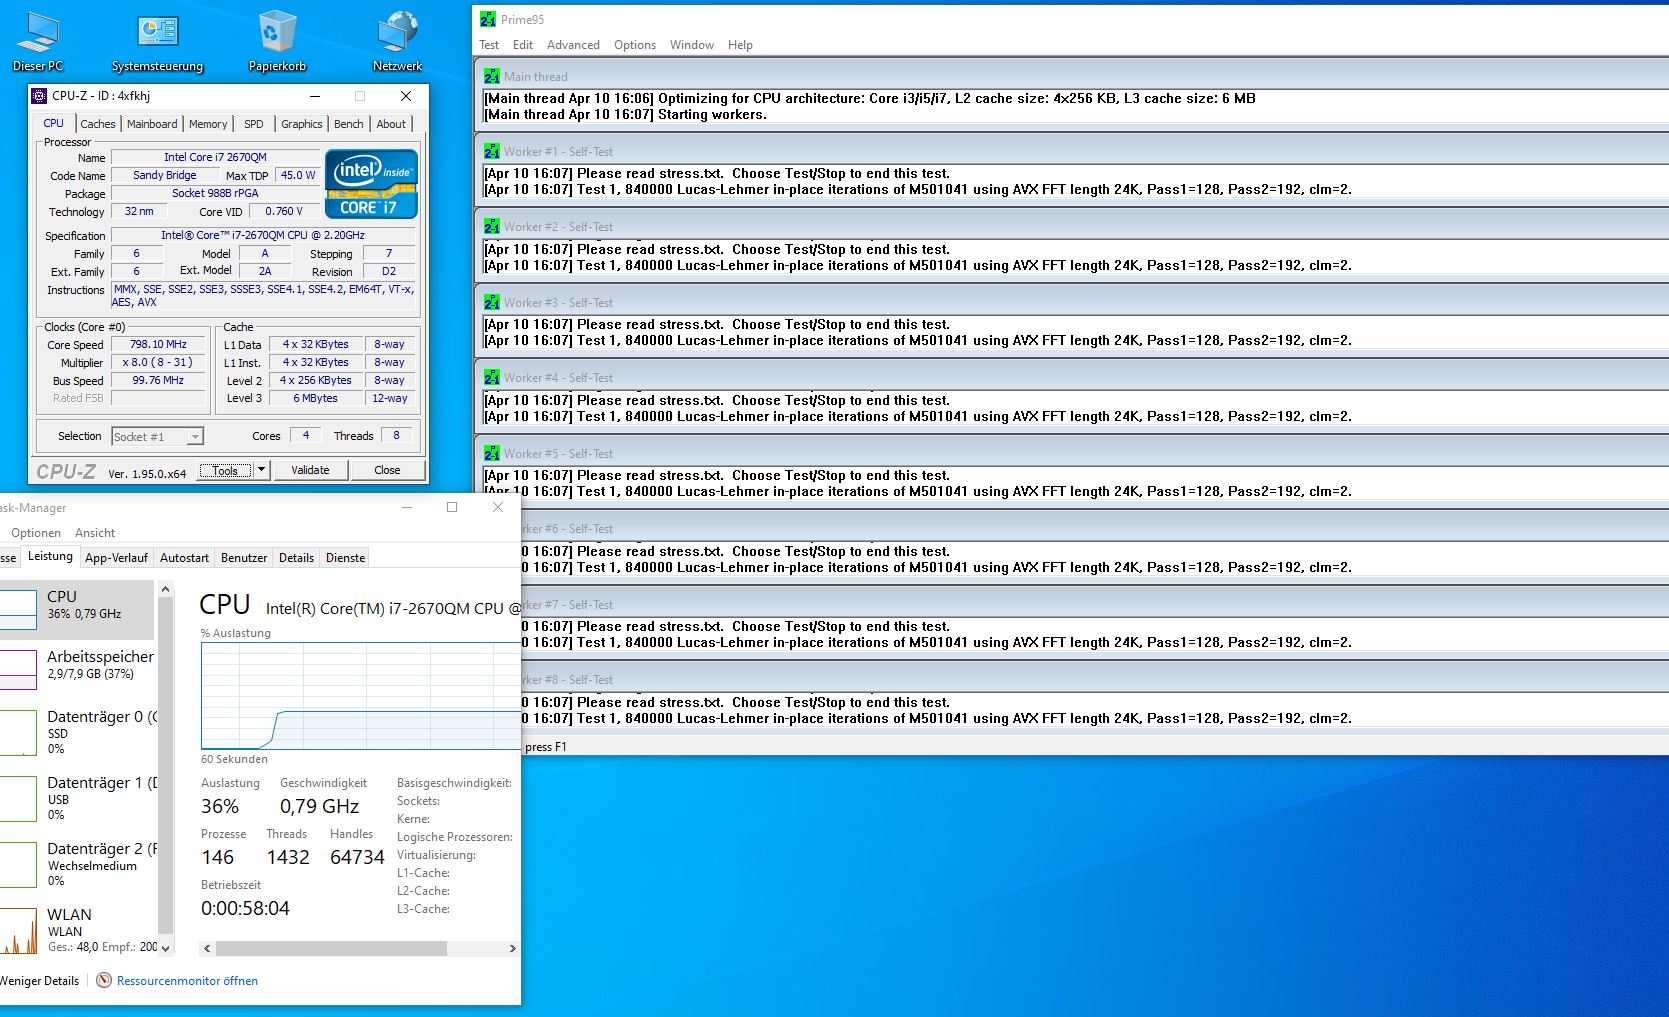Open the Memory tab in CPU-Z
The image size is (1669, 1017).
[208, 124]
